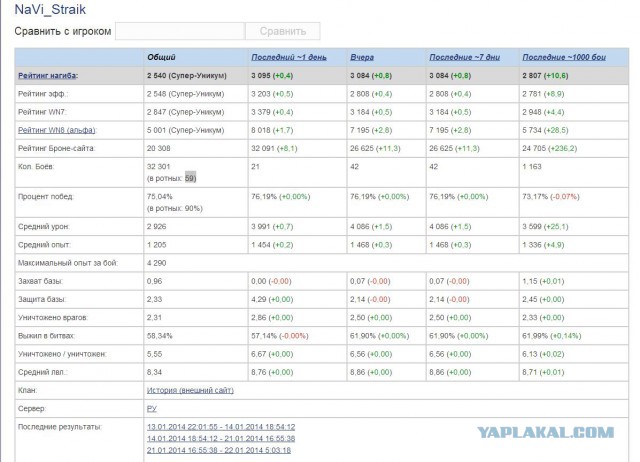
Task: Click the 5,55 destroyed ratio value
Action: pos(155,354)
